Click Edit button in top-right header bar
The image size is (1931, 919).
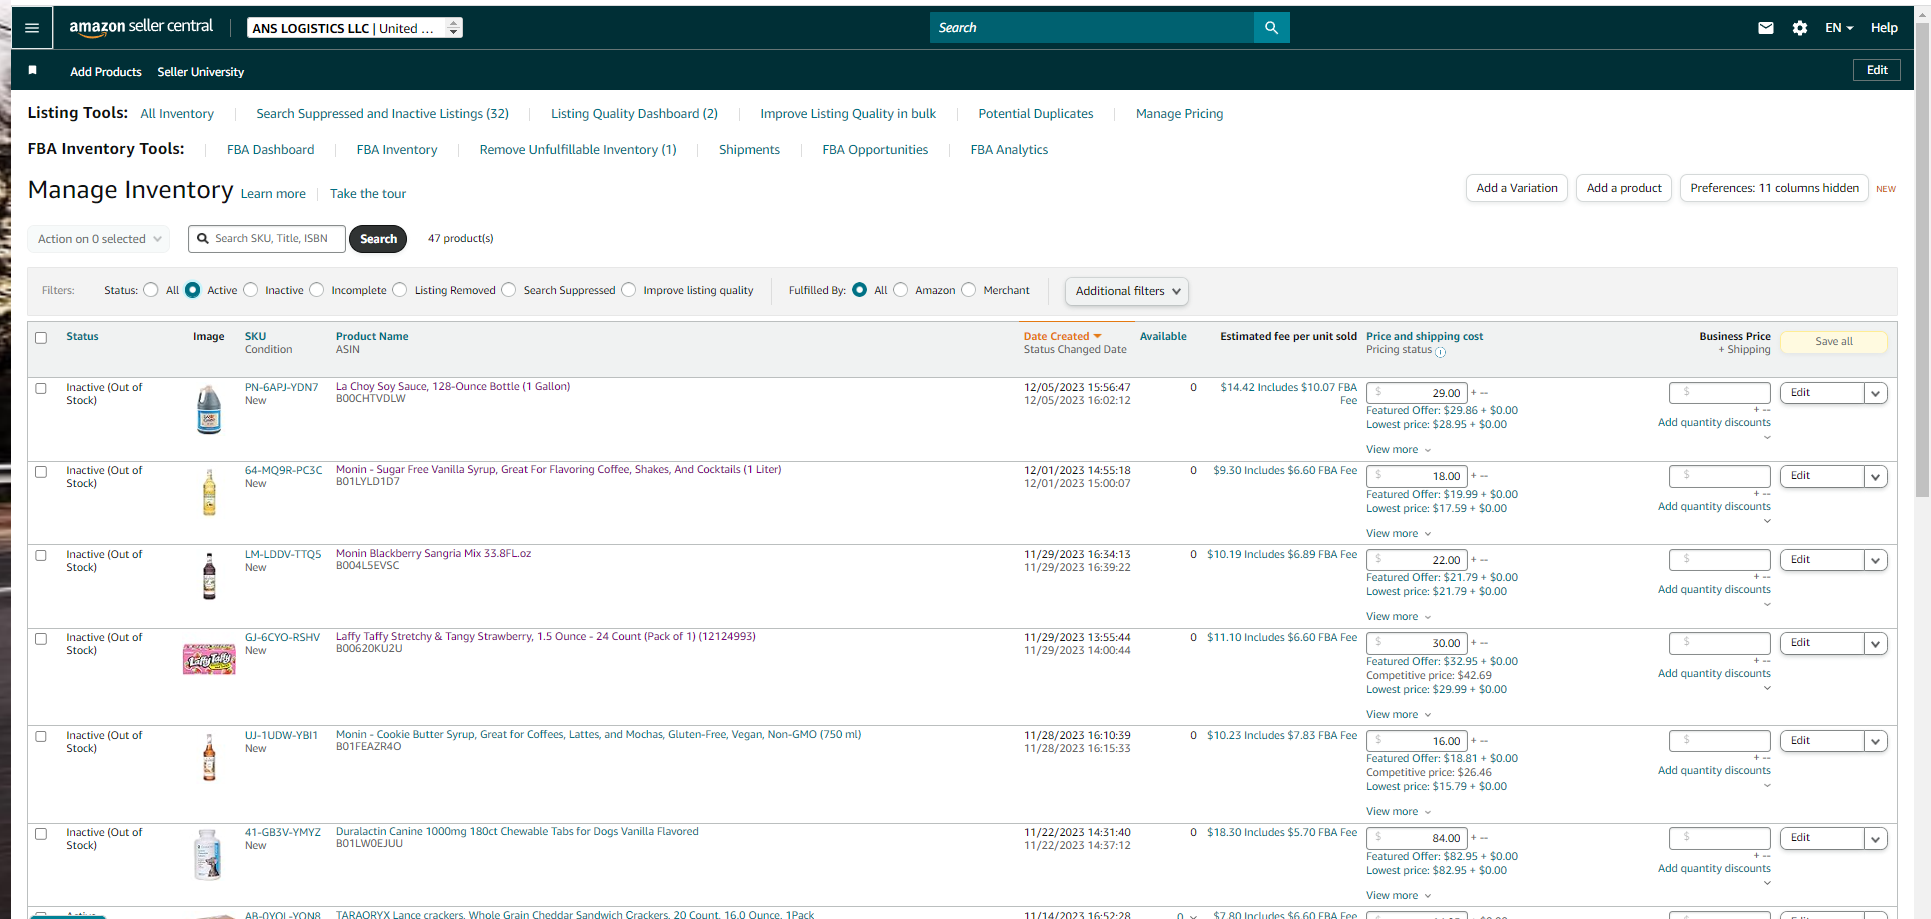1877,70
